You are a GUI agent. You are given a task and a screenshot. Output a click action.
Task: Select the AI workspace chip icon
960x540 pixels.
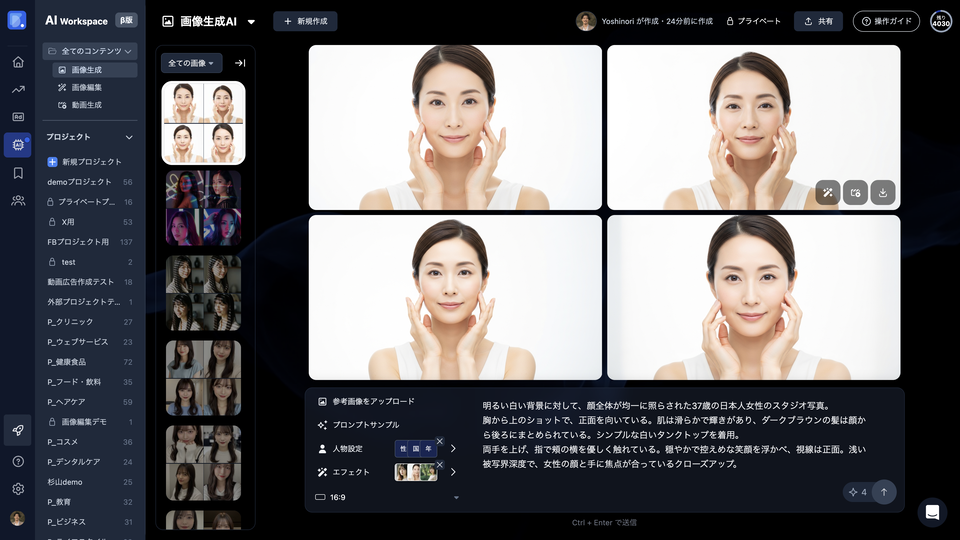click(18, 145)
